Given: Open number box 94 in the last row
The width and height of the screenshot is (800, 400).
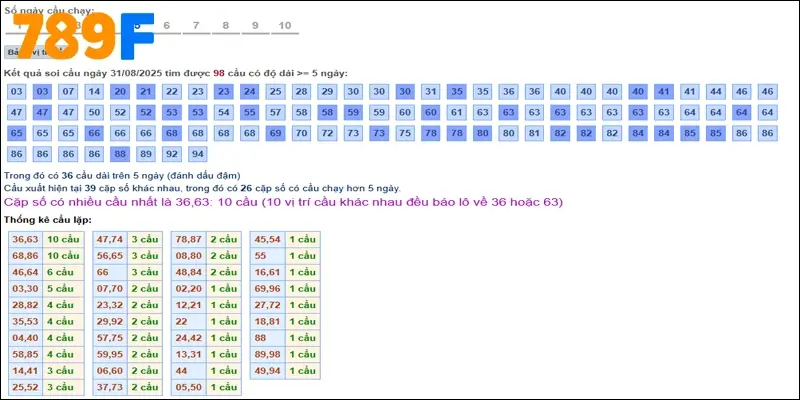Looking at the screenshot, I should point(198,154).
